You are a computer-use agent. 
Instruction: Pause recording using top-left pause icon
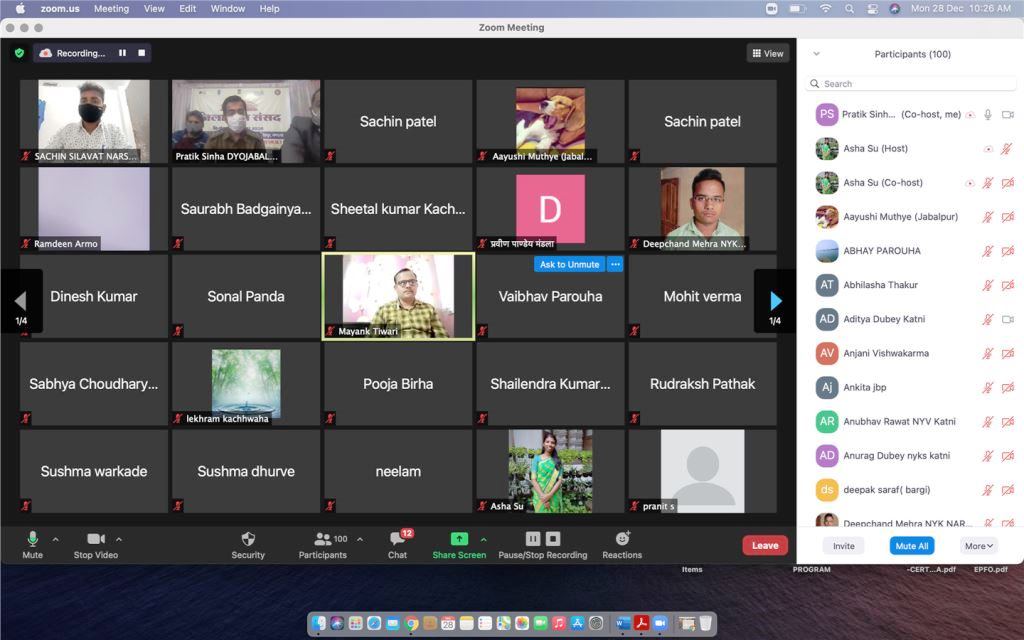122,53
